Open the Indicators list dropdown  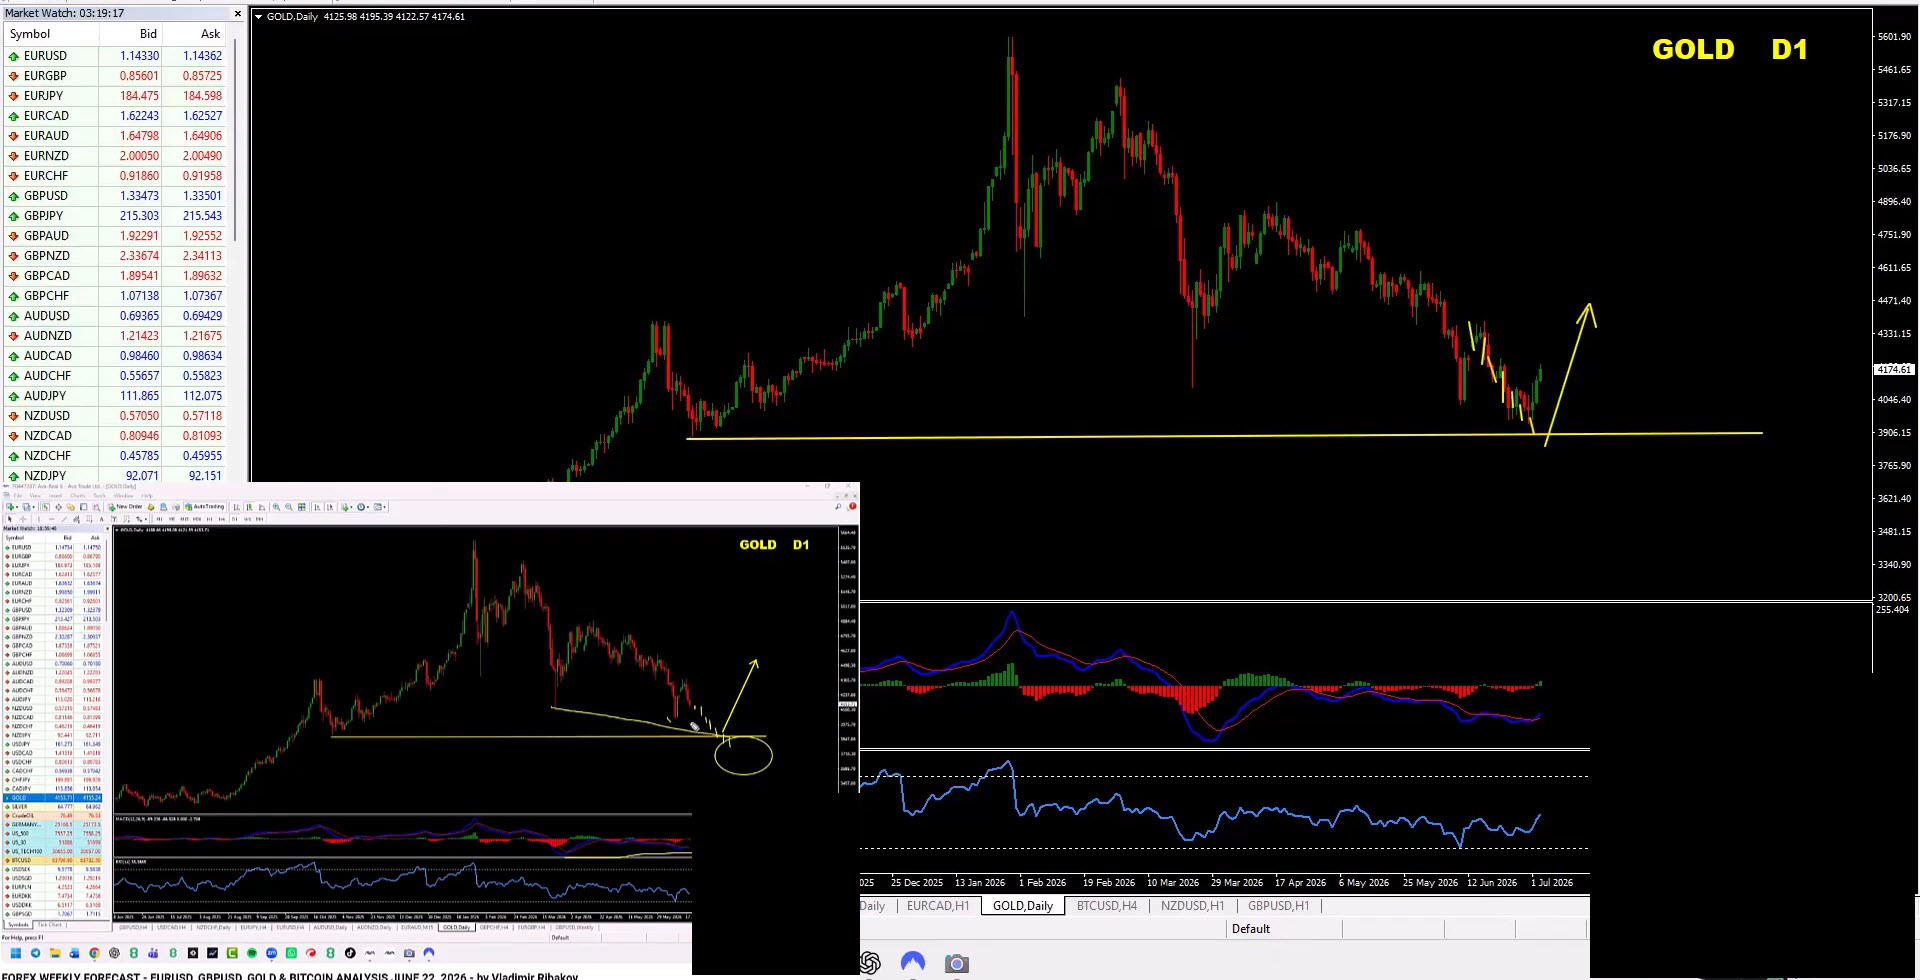[x=346, y=507]
